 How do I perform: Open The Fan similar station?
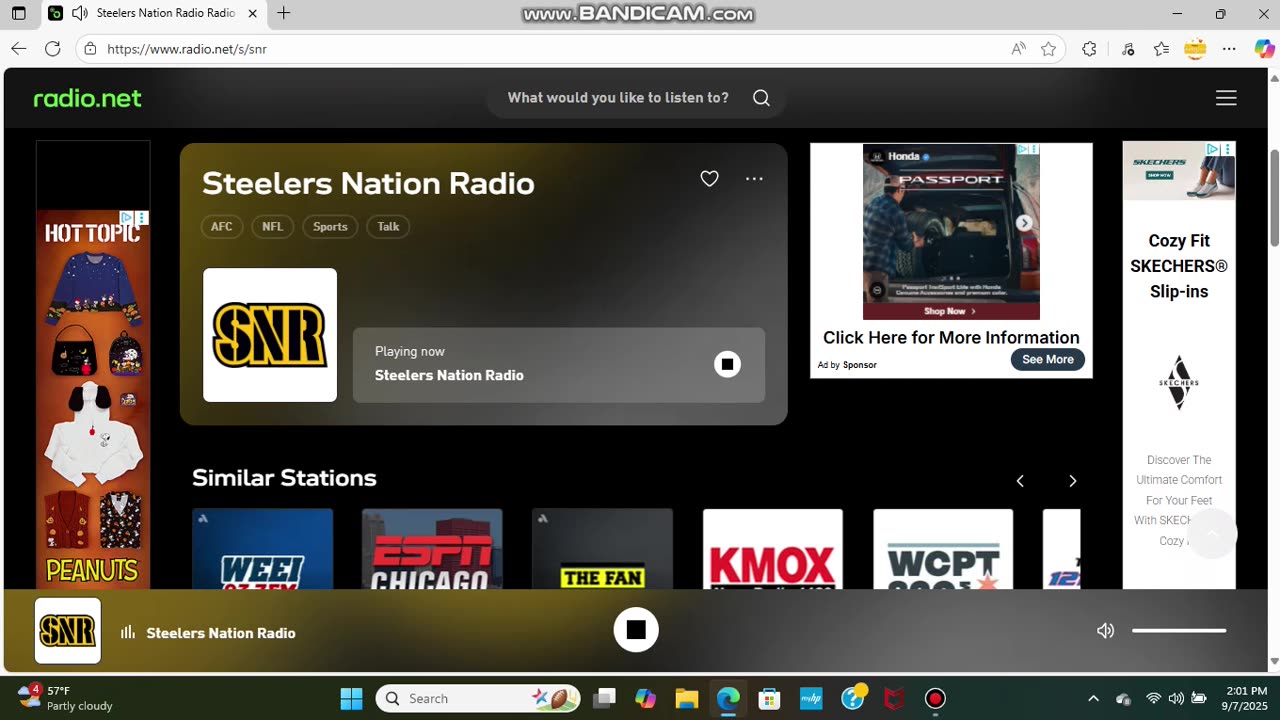click(602, 549)
